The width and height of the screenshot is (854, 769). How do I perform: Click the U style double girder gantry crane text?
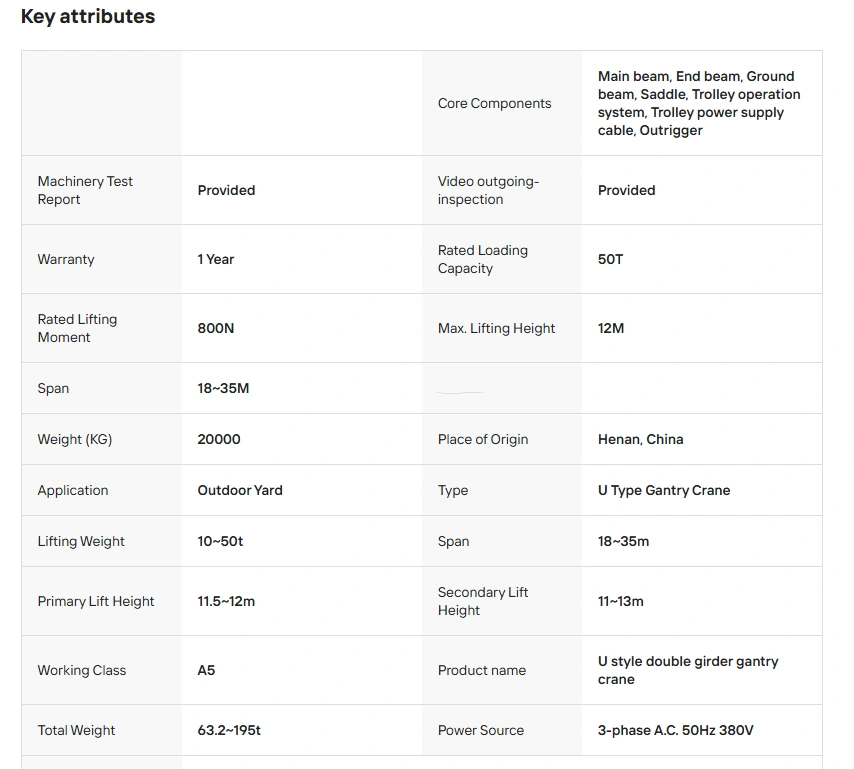coord(688,670)
